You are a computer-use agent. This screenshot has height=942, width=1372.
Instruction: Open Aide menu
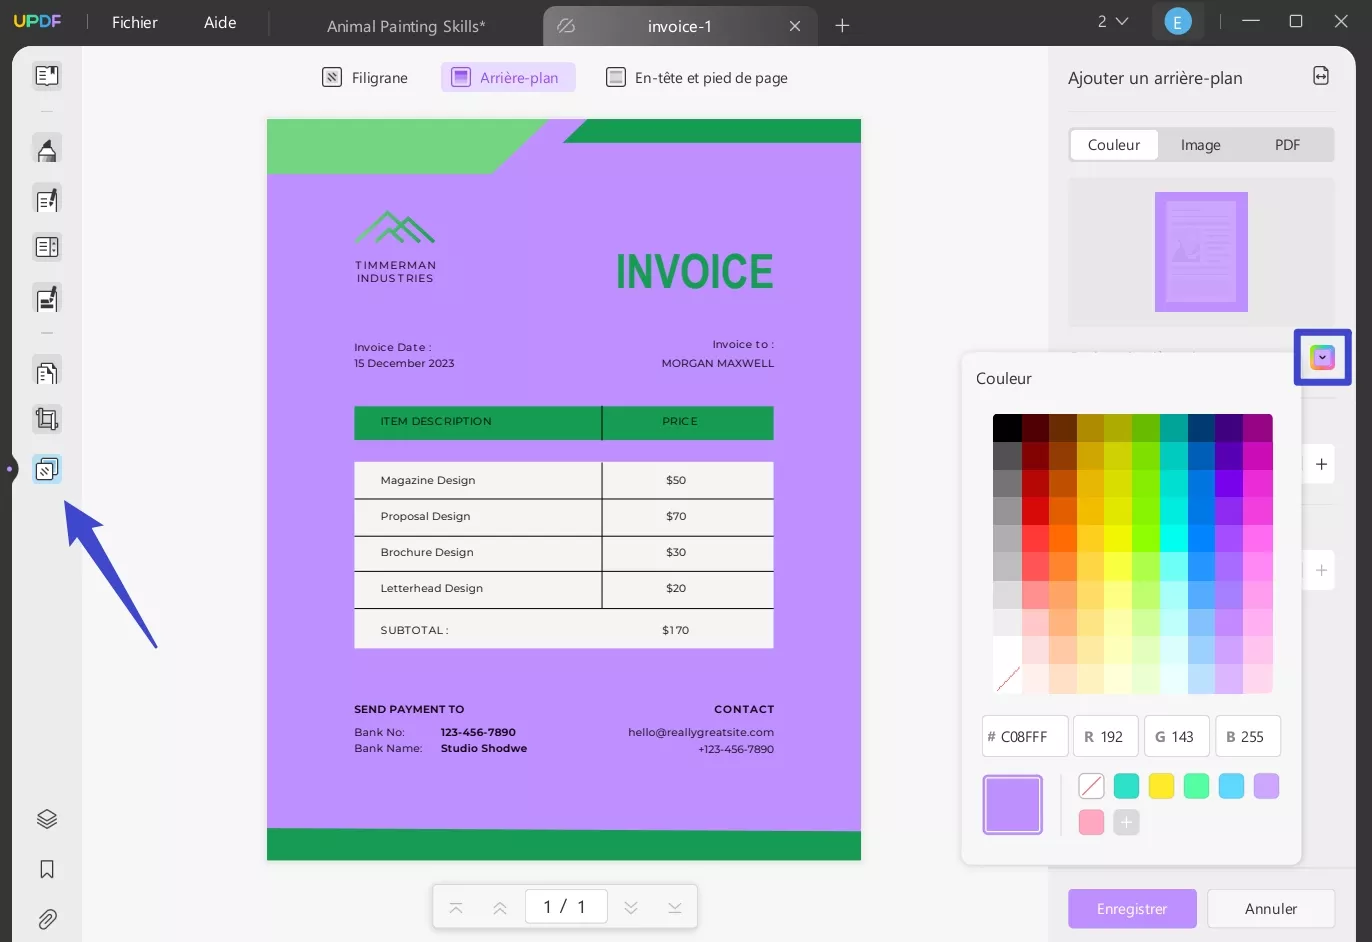220,22
